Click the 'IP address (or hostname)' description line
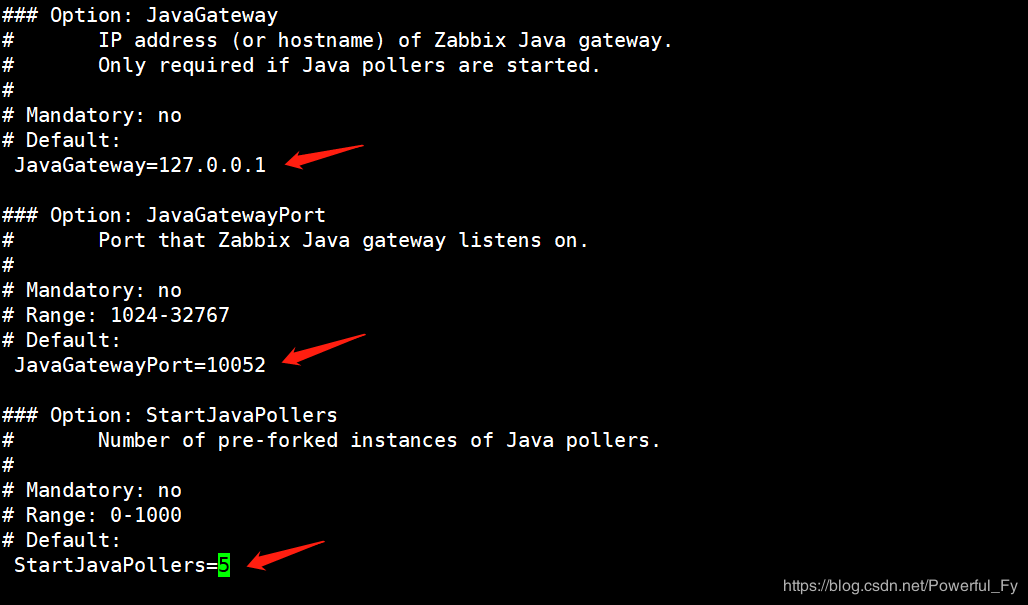1028x605 pixels. (x=338, y=41)
